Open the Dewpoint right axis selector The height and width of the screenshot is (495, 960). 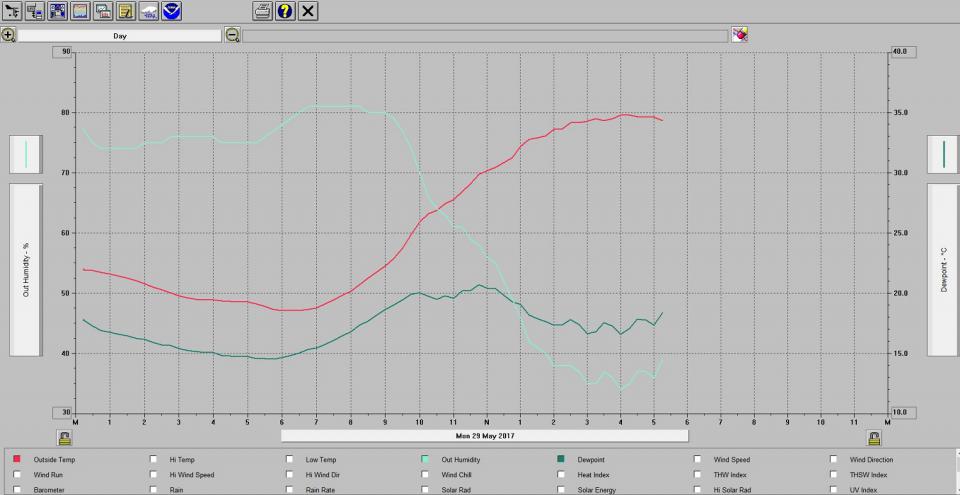943,269
